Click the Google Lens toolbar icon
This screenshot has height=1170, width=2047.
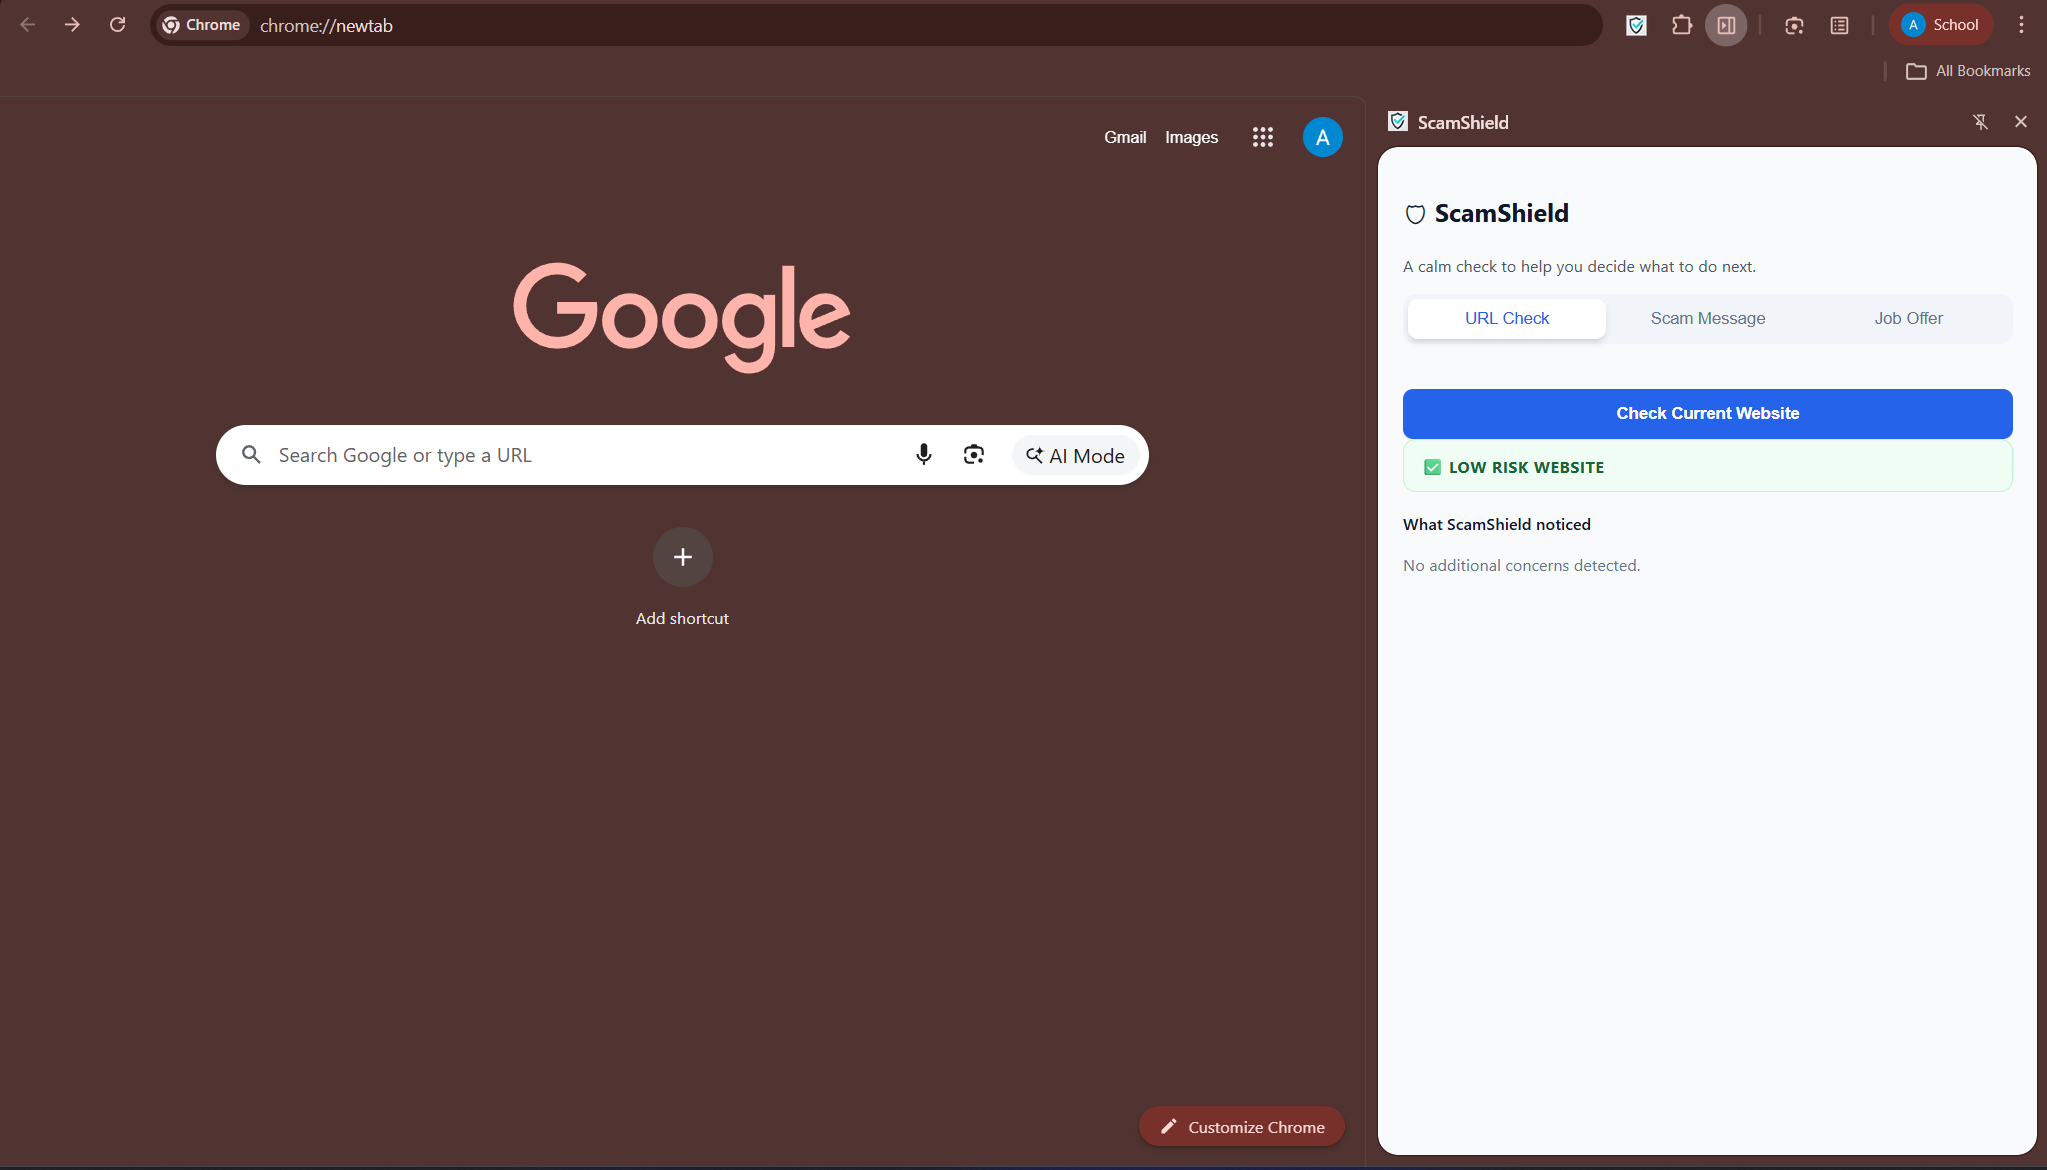[x=1794, y=25]
